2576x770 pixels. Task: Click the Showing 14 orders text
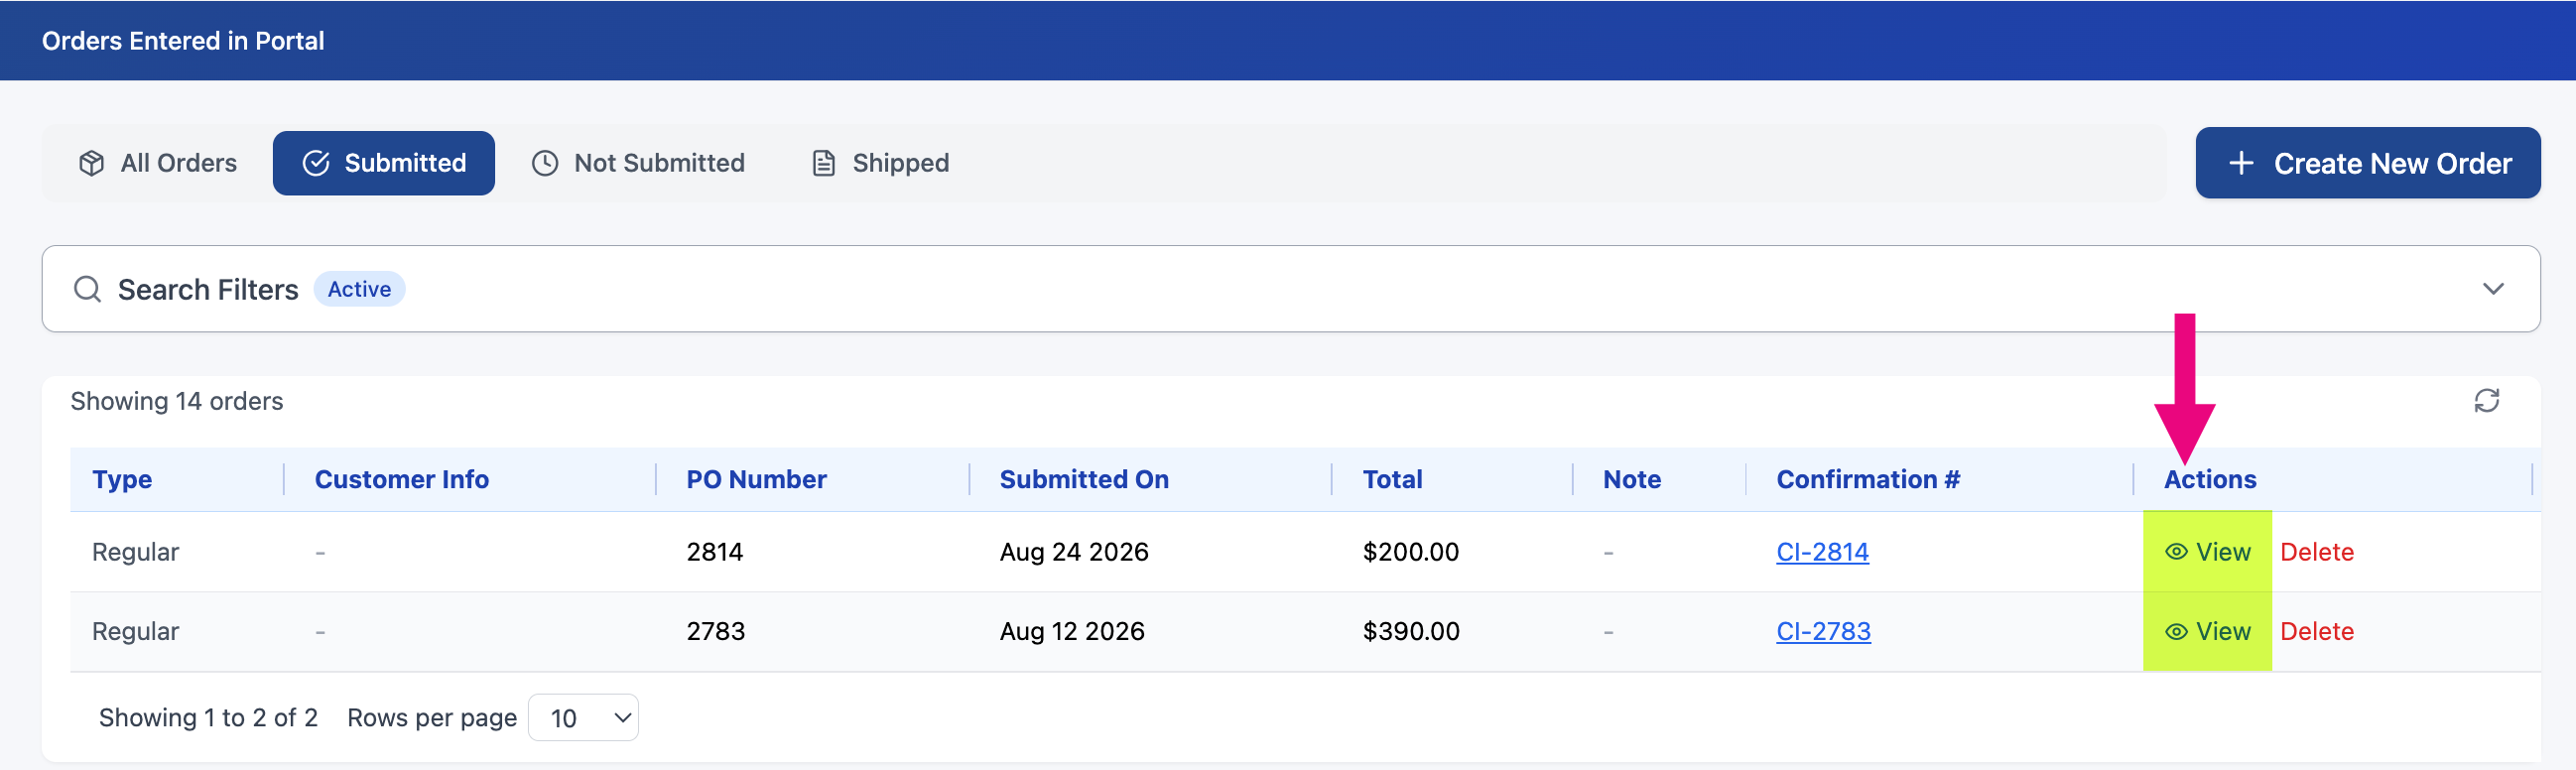point(177,401)
